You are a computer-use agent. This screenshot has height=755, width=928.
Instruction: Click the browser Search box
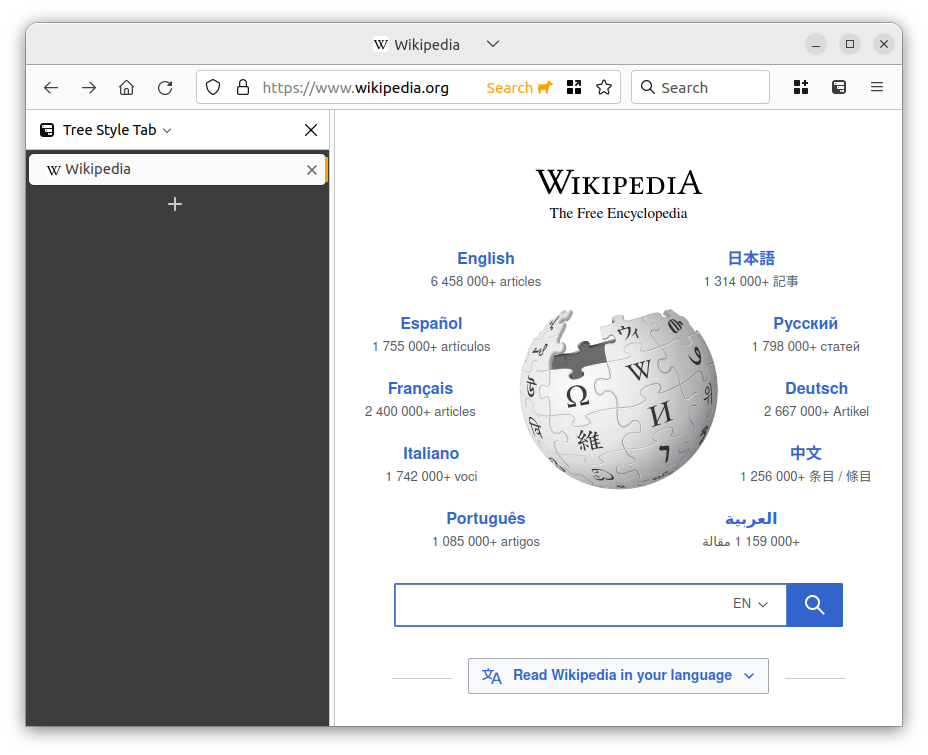[700, 88]
